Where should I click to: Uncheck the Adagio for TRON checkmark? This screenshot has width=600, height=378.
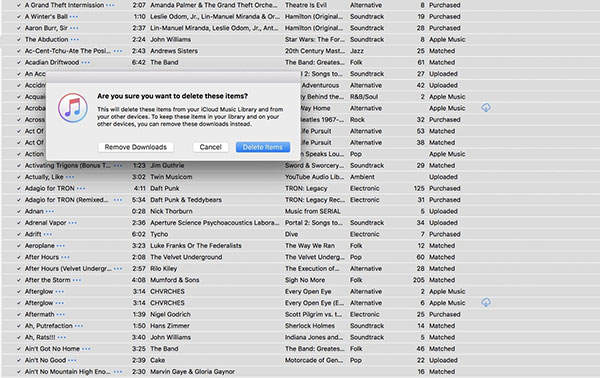19,189
